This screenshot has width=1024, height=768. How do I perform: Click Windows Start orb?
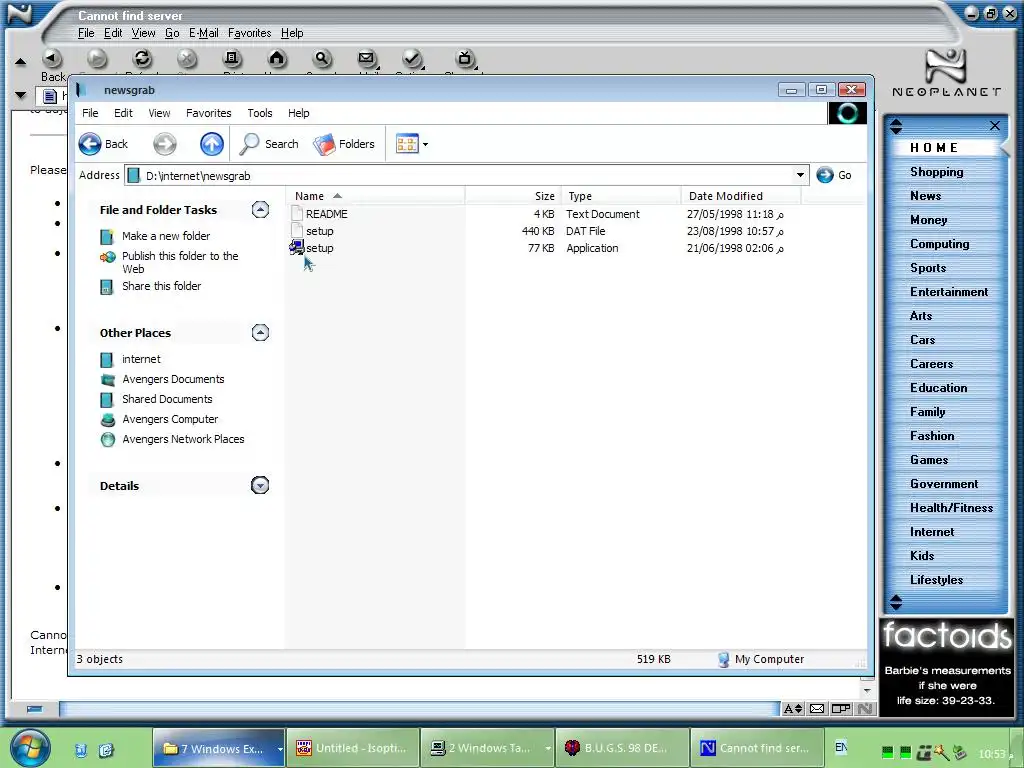(x=30, y=747)
